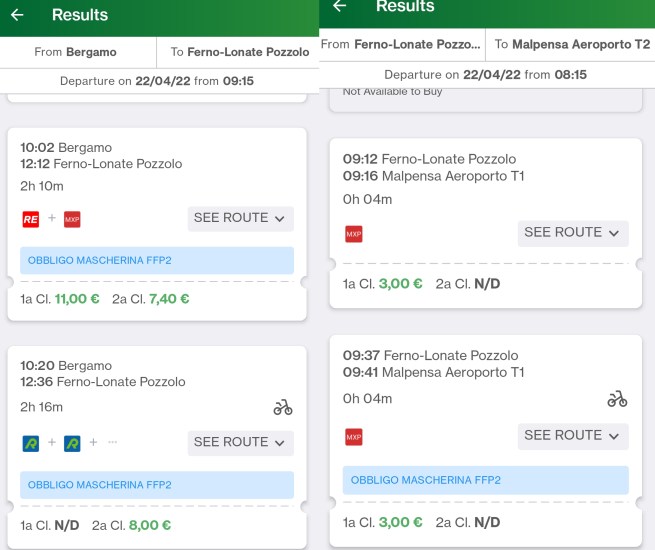
Task: Expand SEE ROUTE for the 10:02 Bergamo trip
Action: coord(241,218)
